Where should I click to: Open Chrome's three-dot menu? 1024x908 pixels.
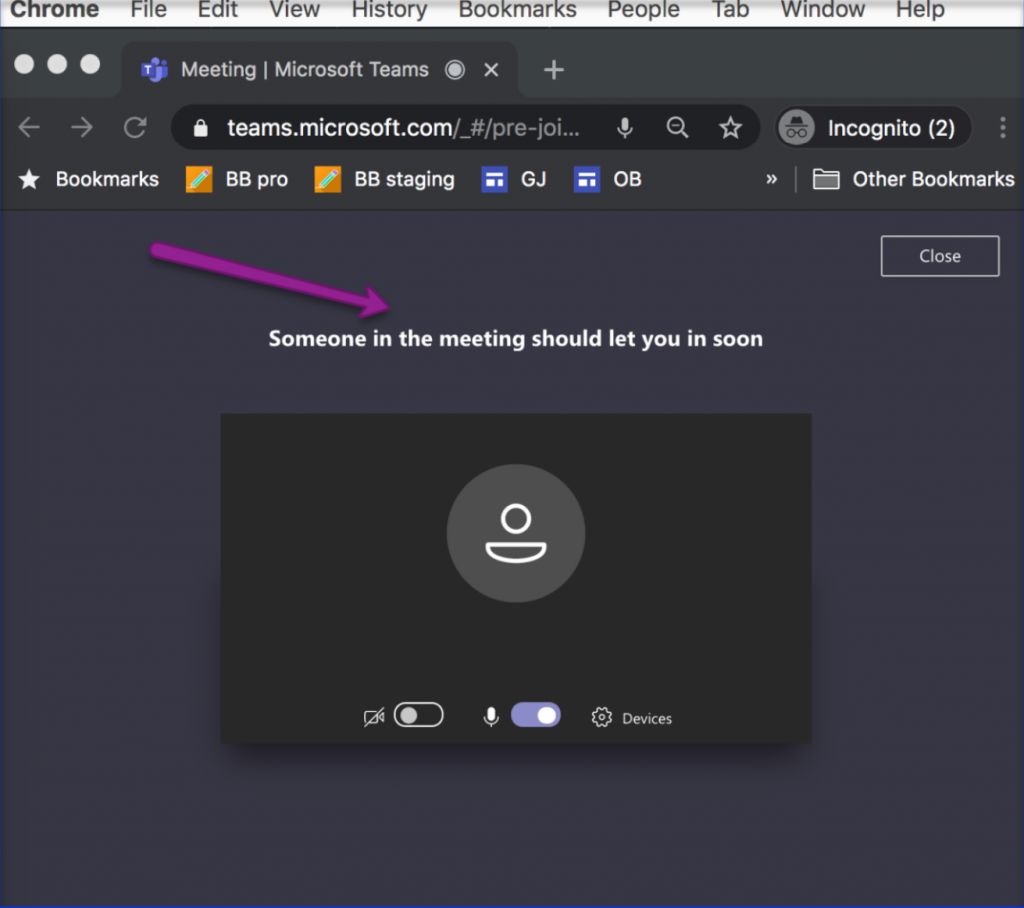pyautogui.click(x=1003, y=127)
